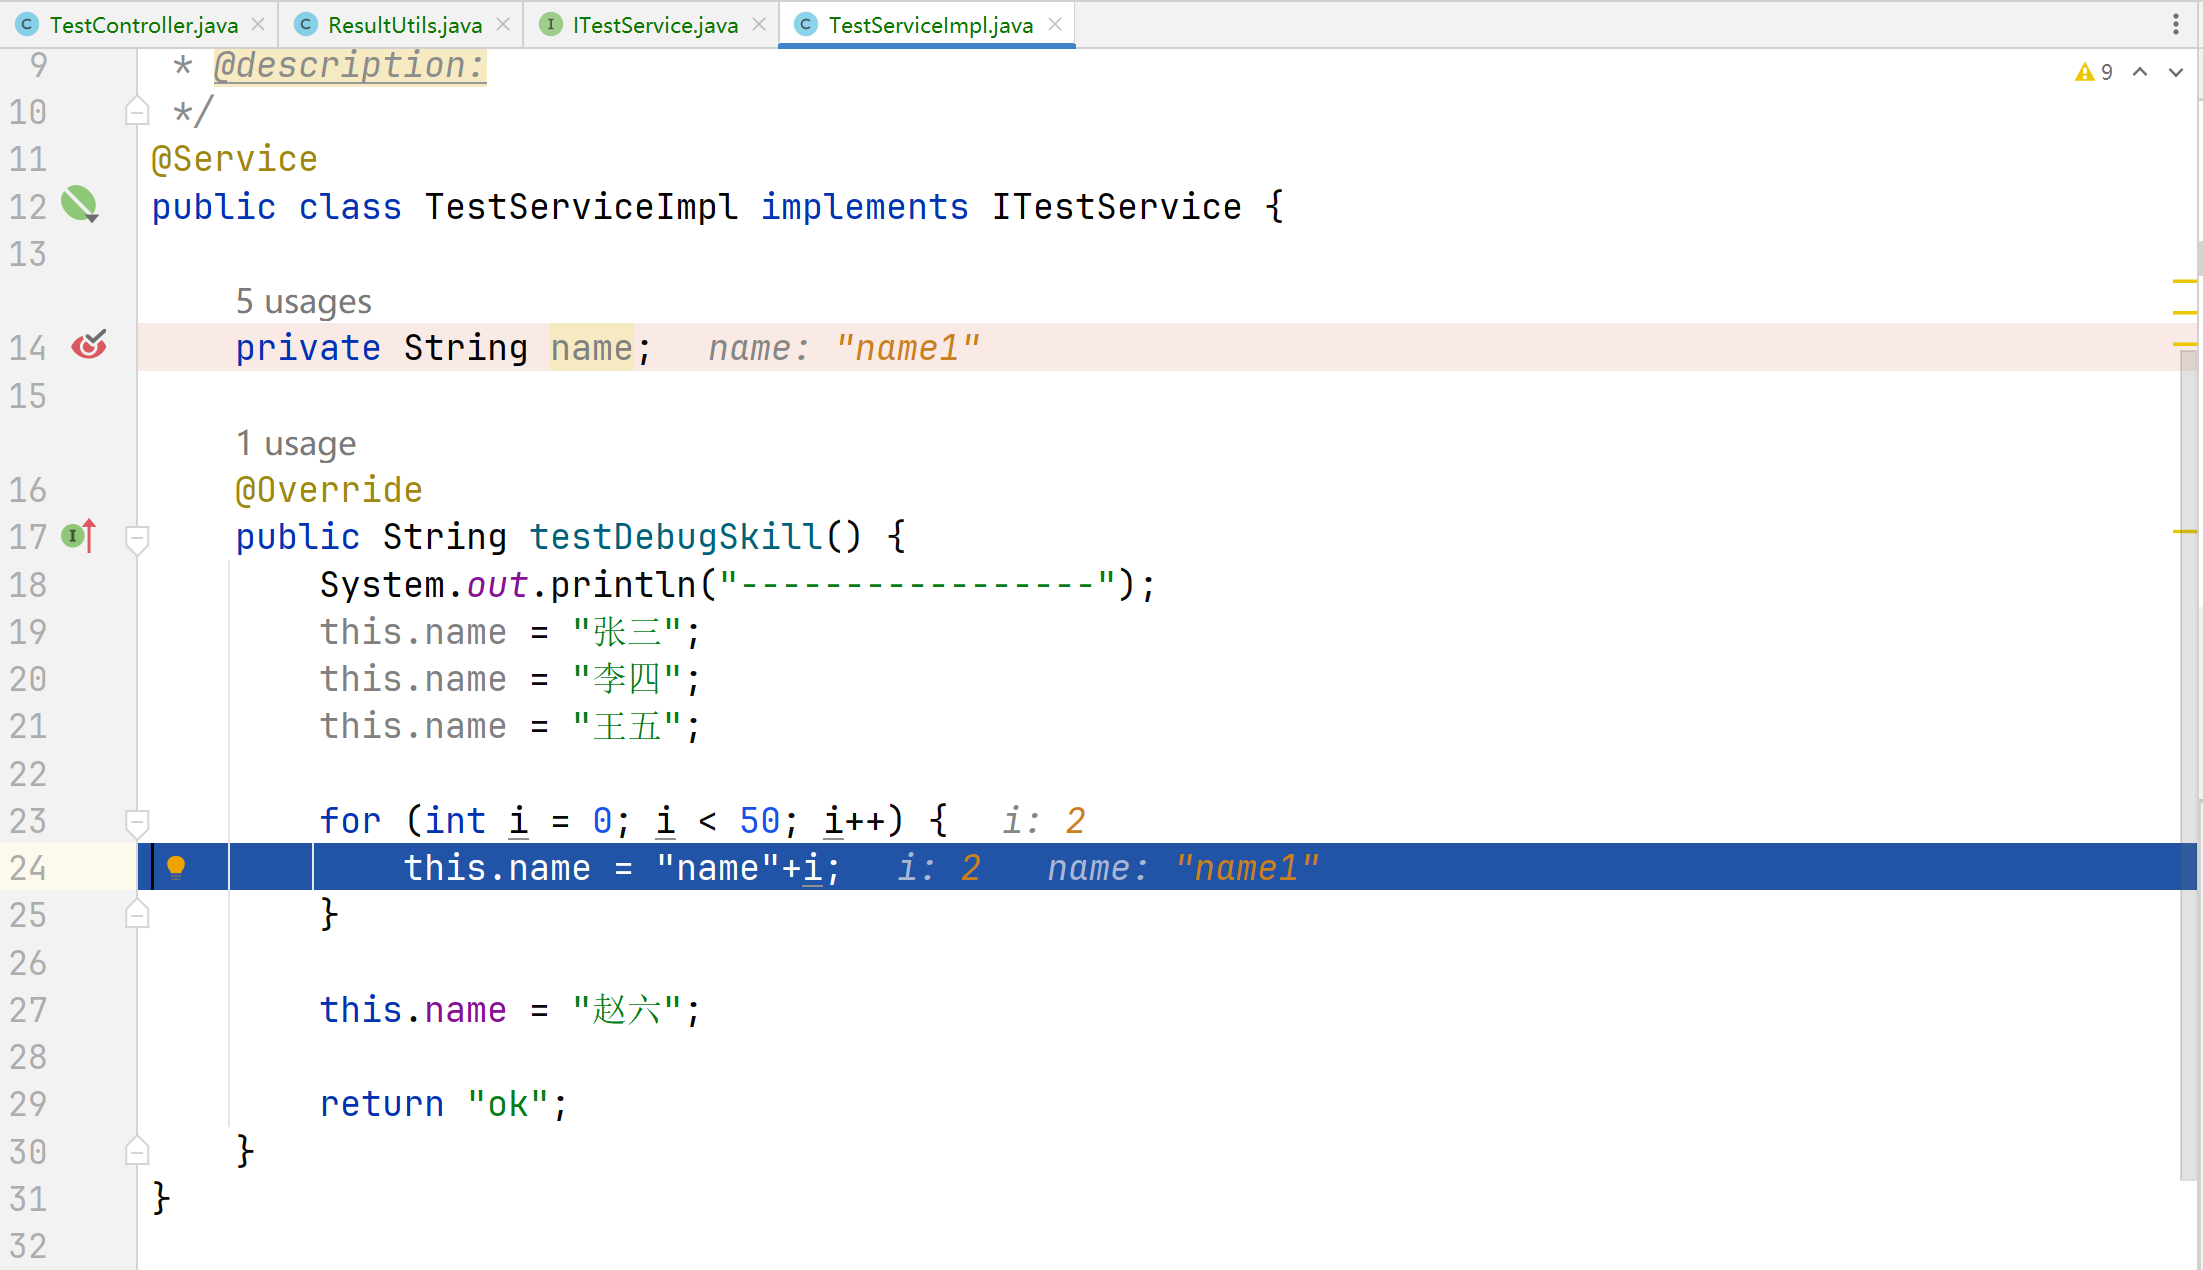Viewport: 2203px width, 1270px height.
Task: Click the number 50 in the for loop
Action: click(759, 821)
